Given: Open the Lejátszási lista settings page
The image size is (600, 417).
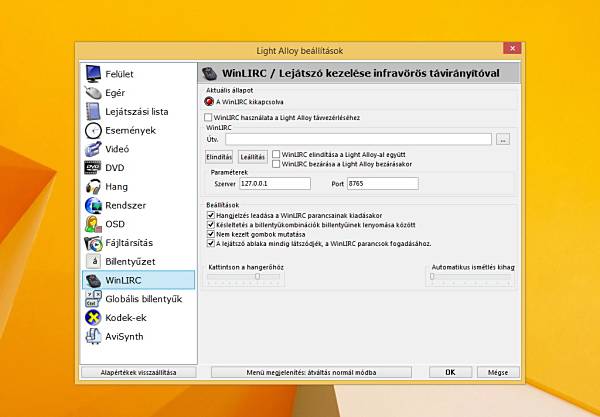Looking at the screenshot, I should coord(138,111).
